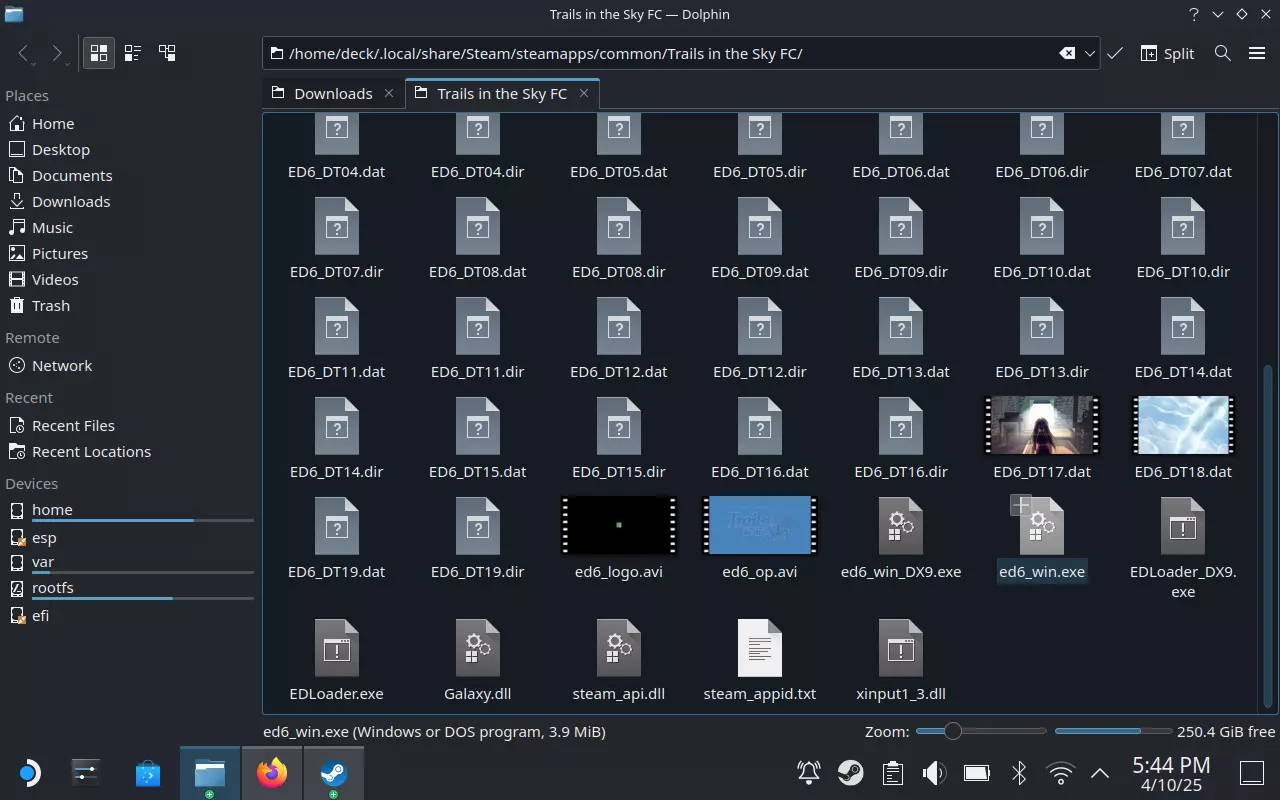Open the search tool
Screen dimensions: 1280x800
click(x=1222, y=53)
